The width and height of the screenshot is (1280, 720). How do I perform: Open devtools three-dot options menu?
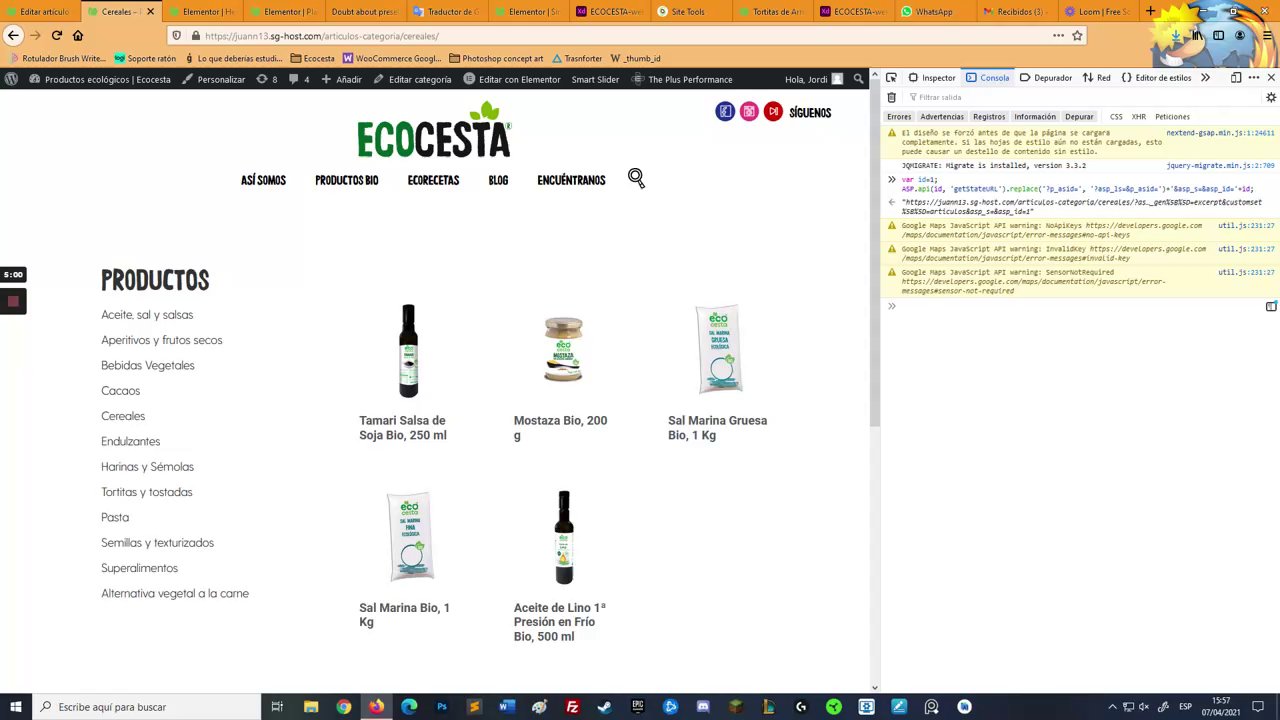[1254, 77]
